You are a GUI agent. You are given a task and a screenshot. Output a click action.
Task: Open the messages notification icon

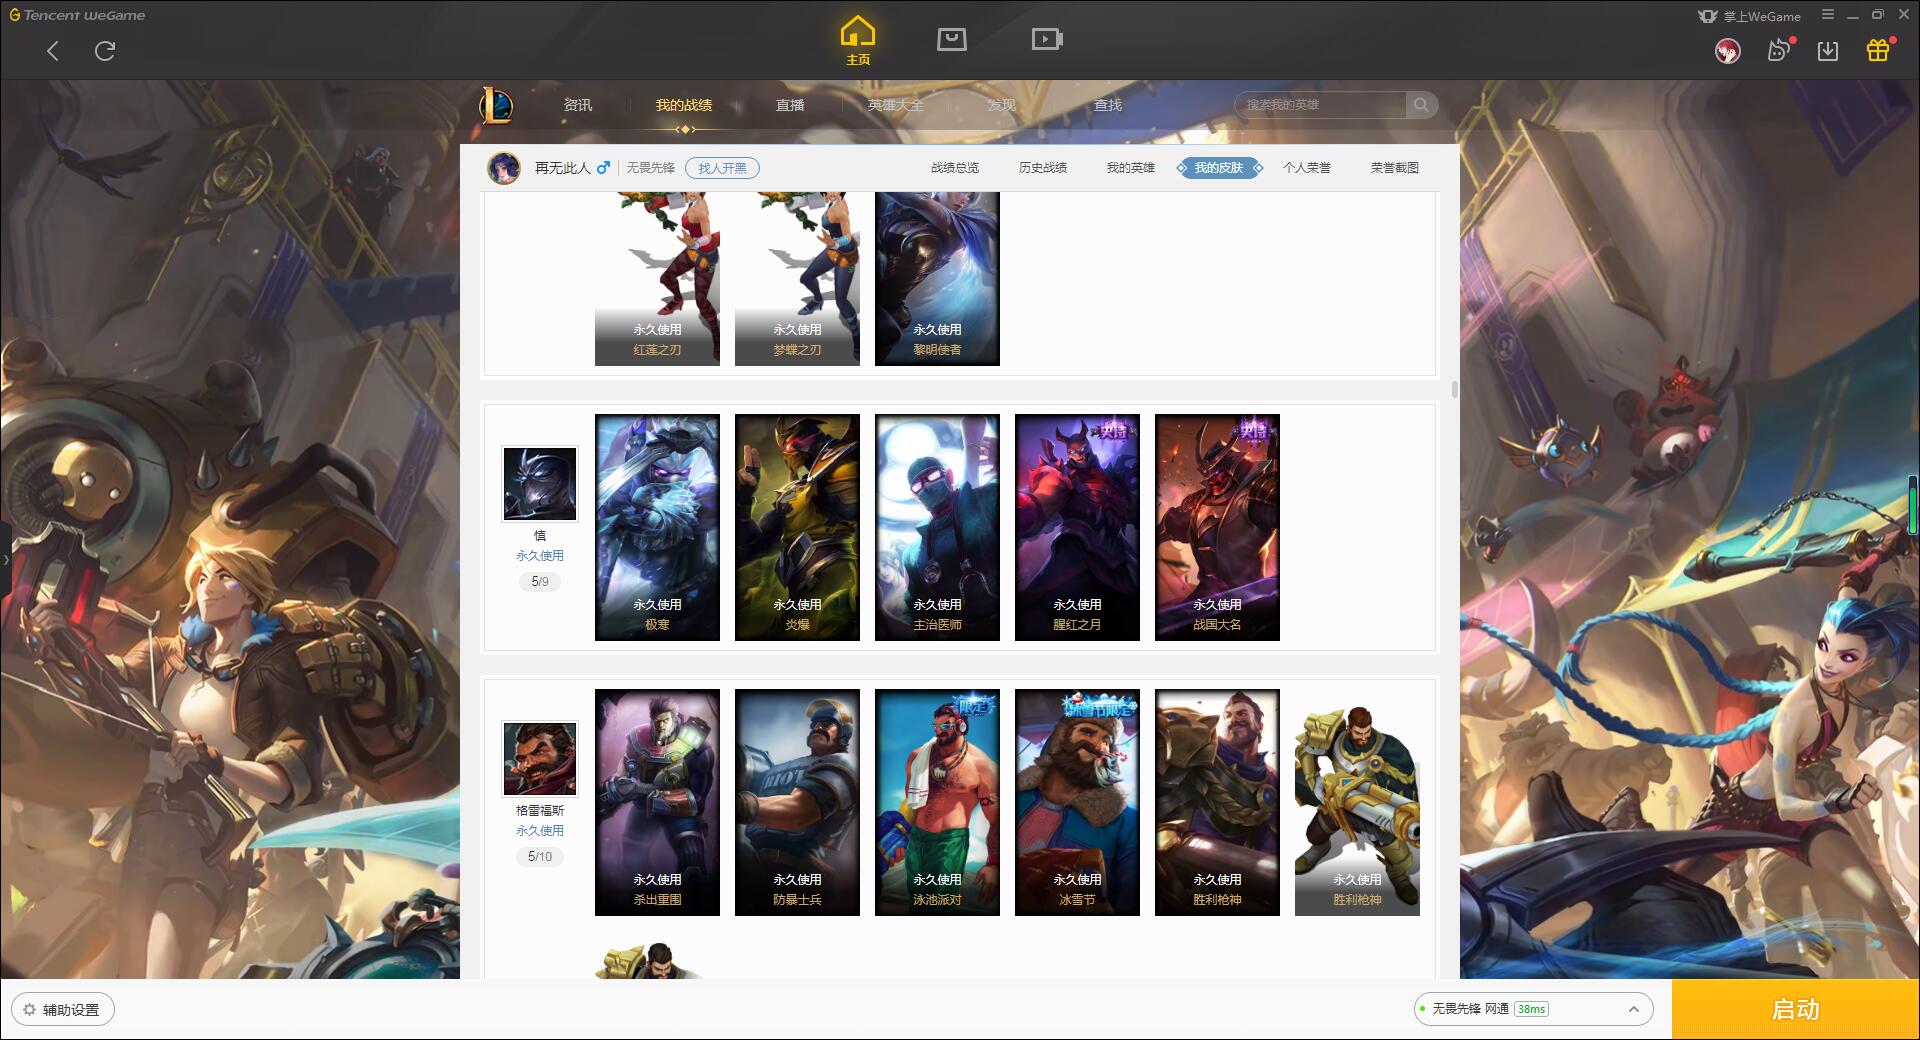(x=1779, y=50)
